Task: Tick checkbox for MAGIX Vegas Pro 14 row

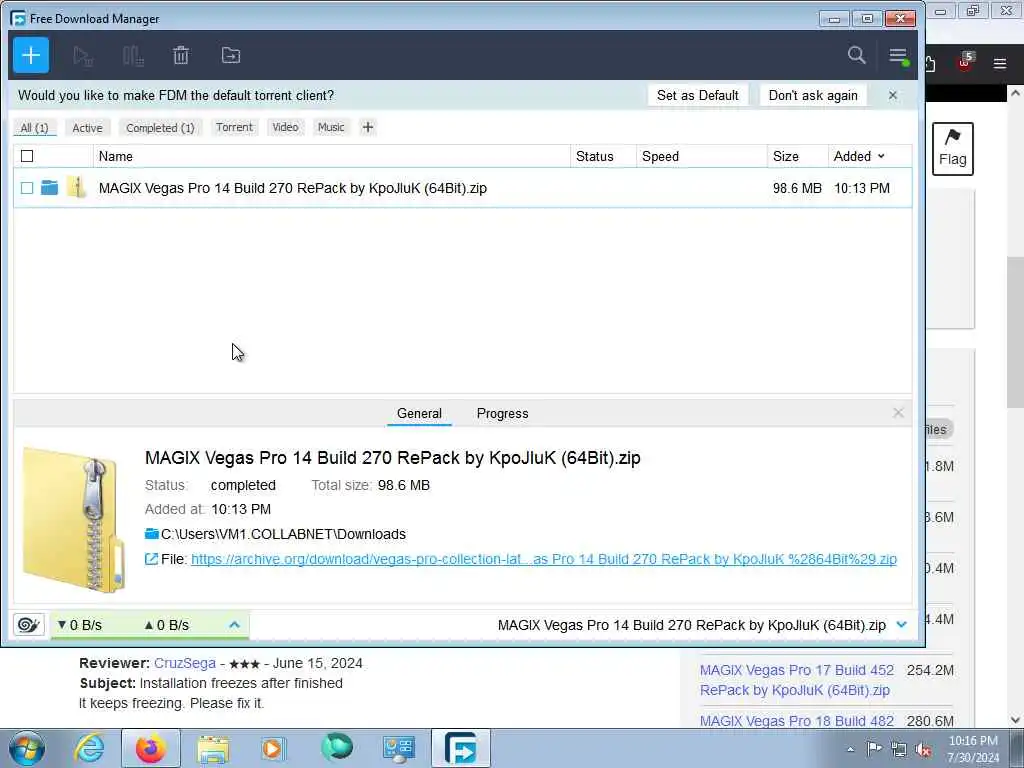Action: 27,188
